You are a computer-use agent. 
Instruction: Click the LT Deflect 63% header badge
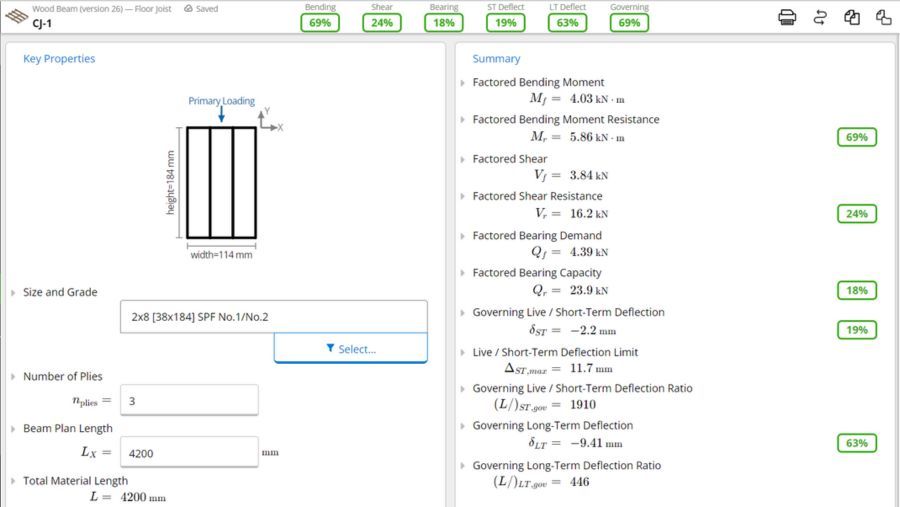[x=567, y=23]
